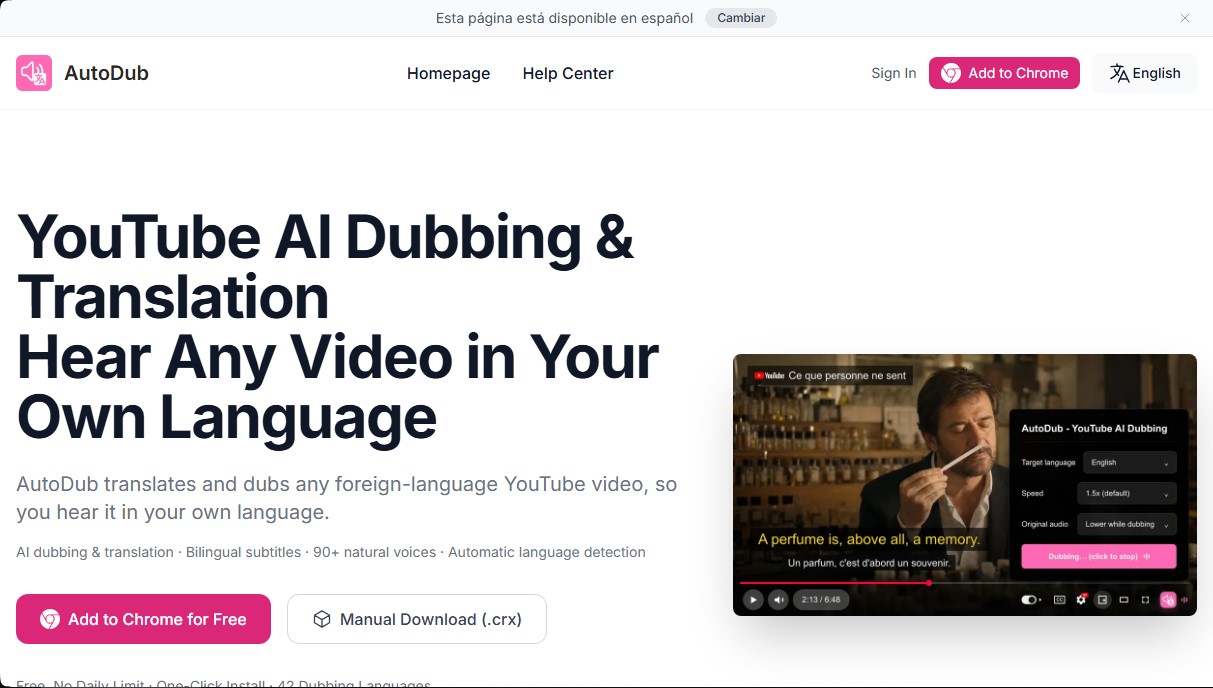Click the video title 'Ce que personne ne sent'
Screen dimensions: 1213x688
847,376
